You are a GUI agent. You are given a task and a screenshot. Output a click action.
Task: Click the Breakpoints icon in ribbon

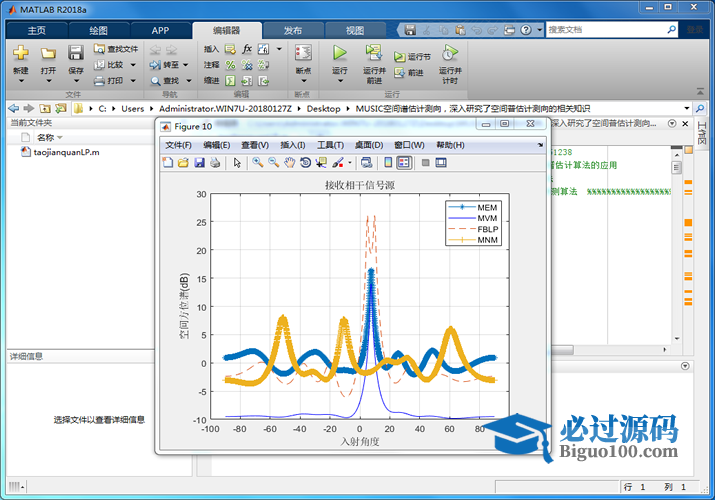(303, 53)
